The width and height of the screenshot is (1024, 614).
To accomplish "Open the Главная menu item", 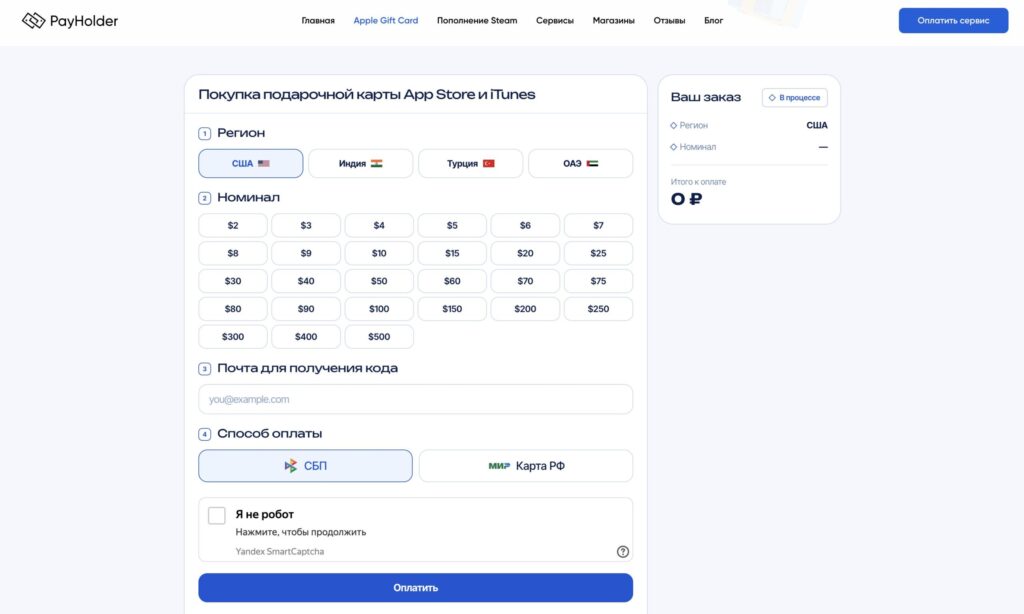I will click(318, 20).
